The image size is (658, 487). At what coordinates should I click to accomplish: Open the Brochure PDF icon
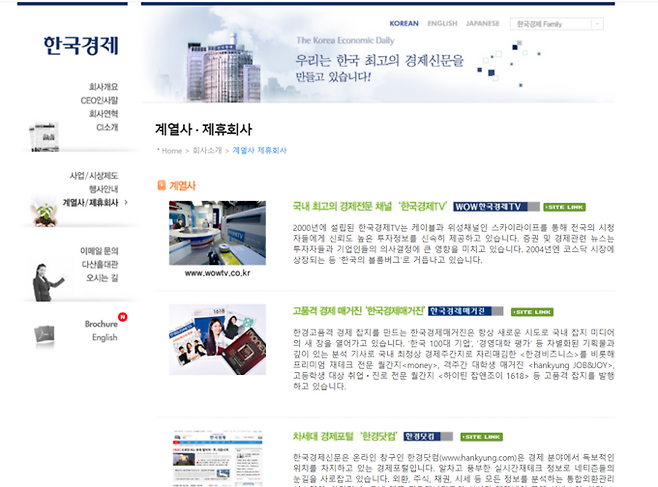pos(44,335)
